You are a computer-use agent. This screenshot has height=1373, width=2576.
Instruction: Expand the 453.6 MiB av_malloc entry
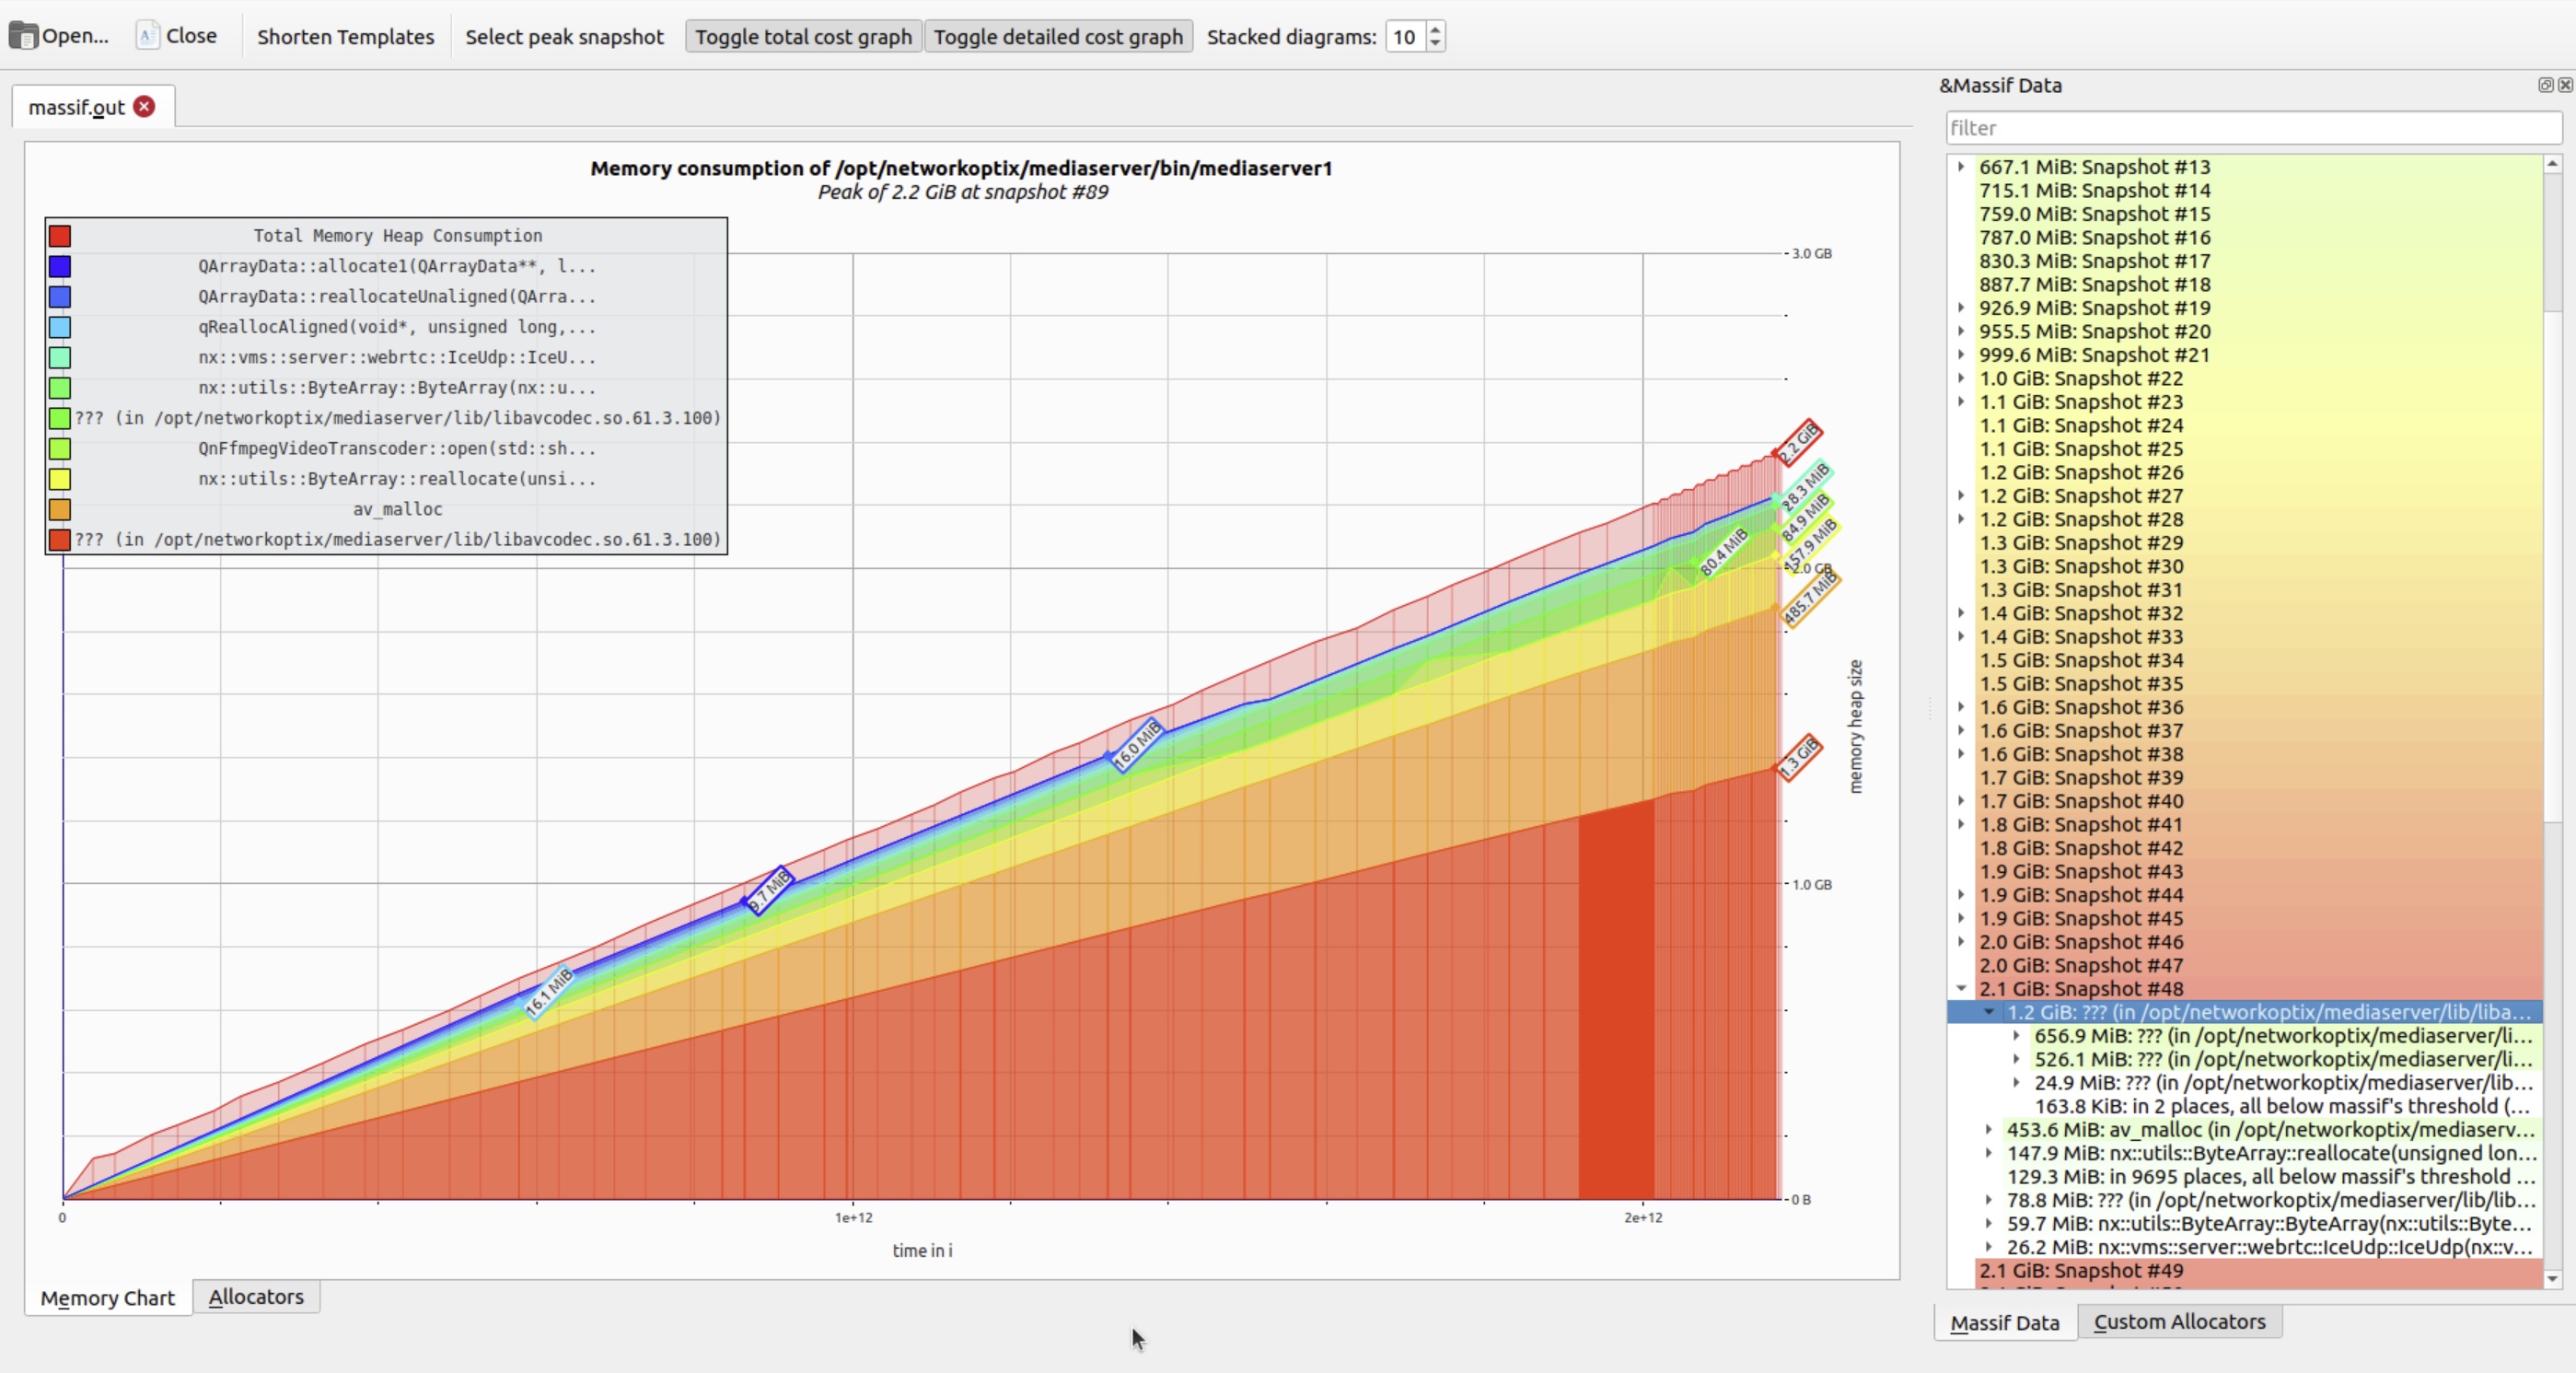(1989, 1129)
